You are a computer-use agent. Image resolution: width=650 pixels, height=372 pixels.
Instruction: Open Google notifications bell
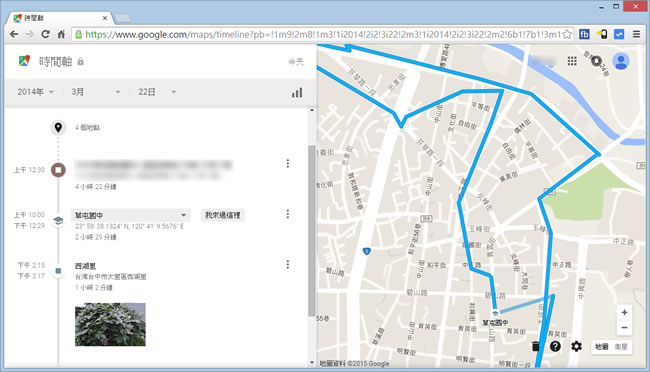tap(597, 61)
